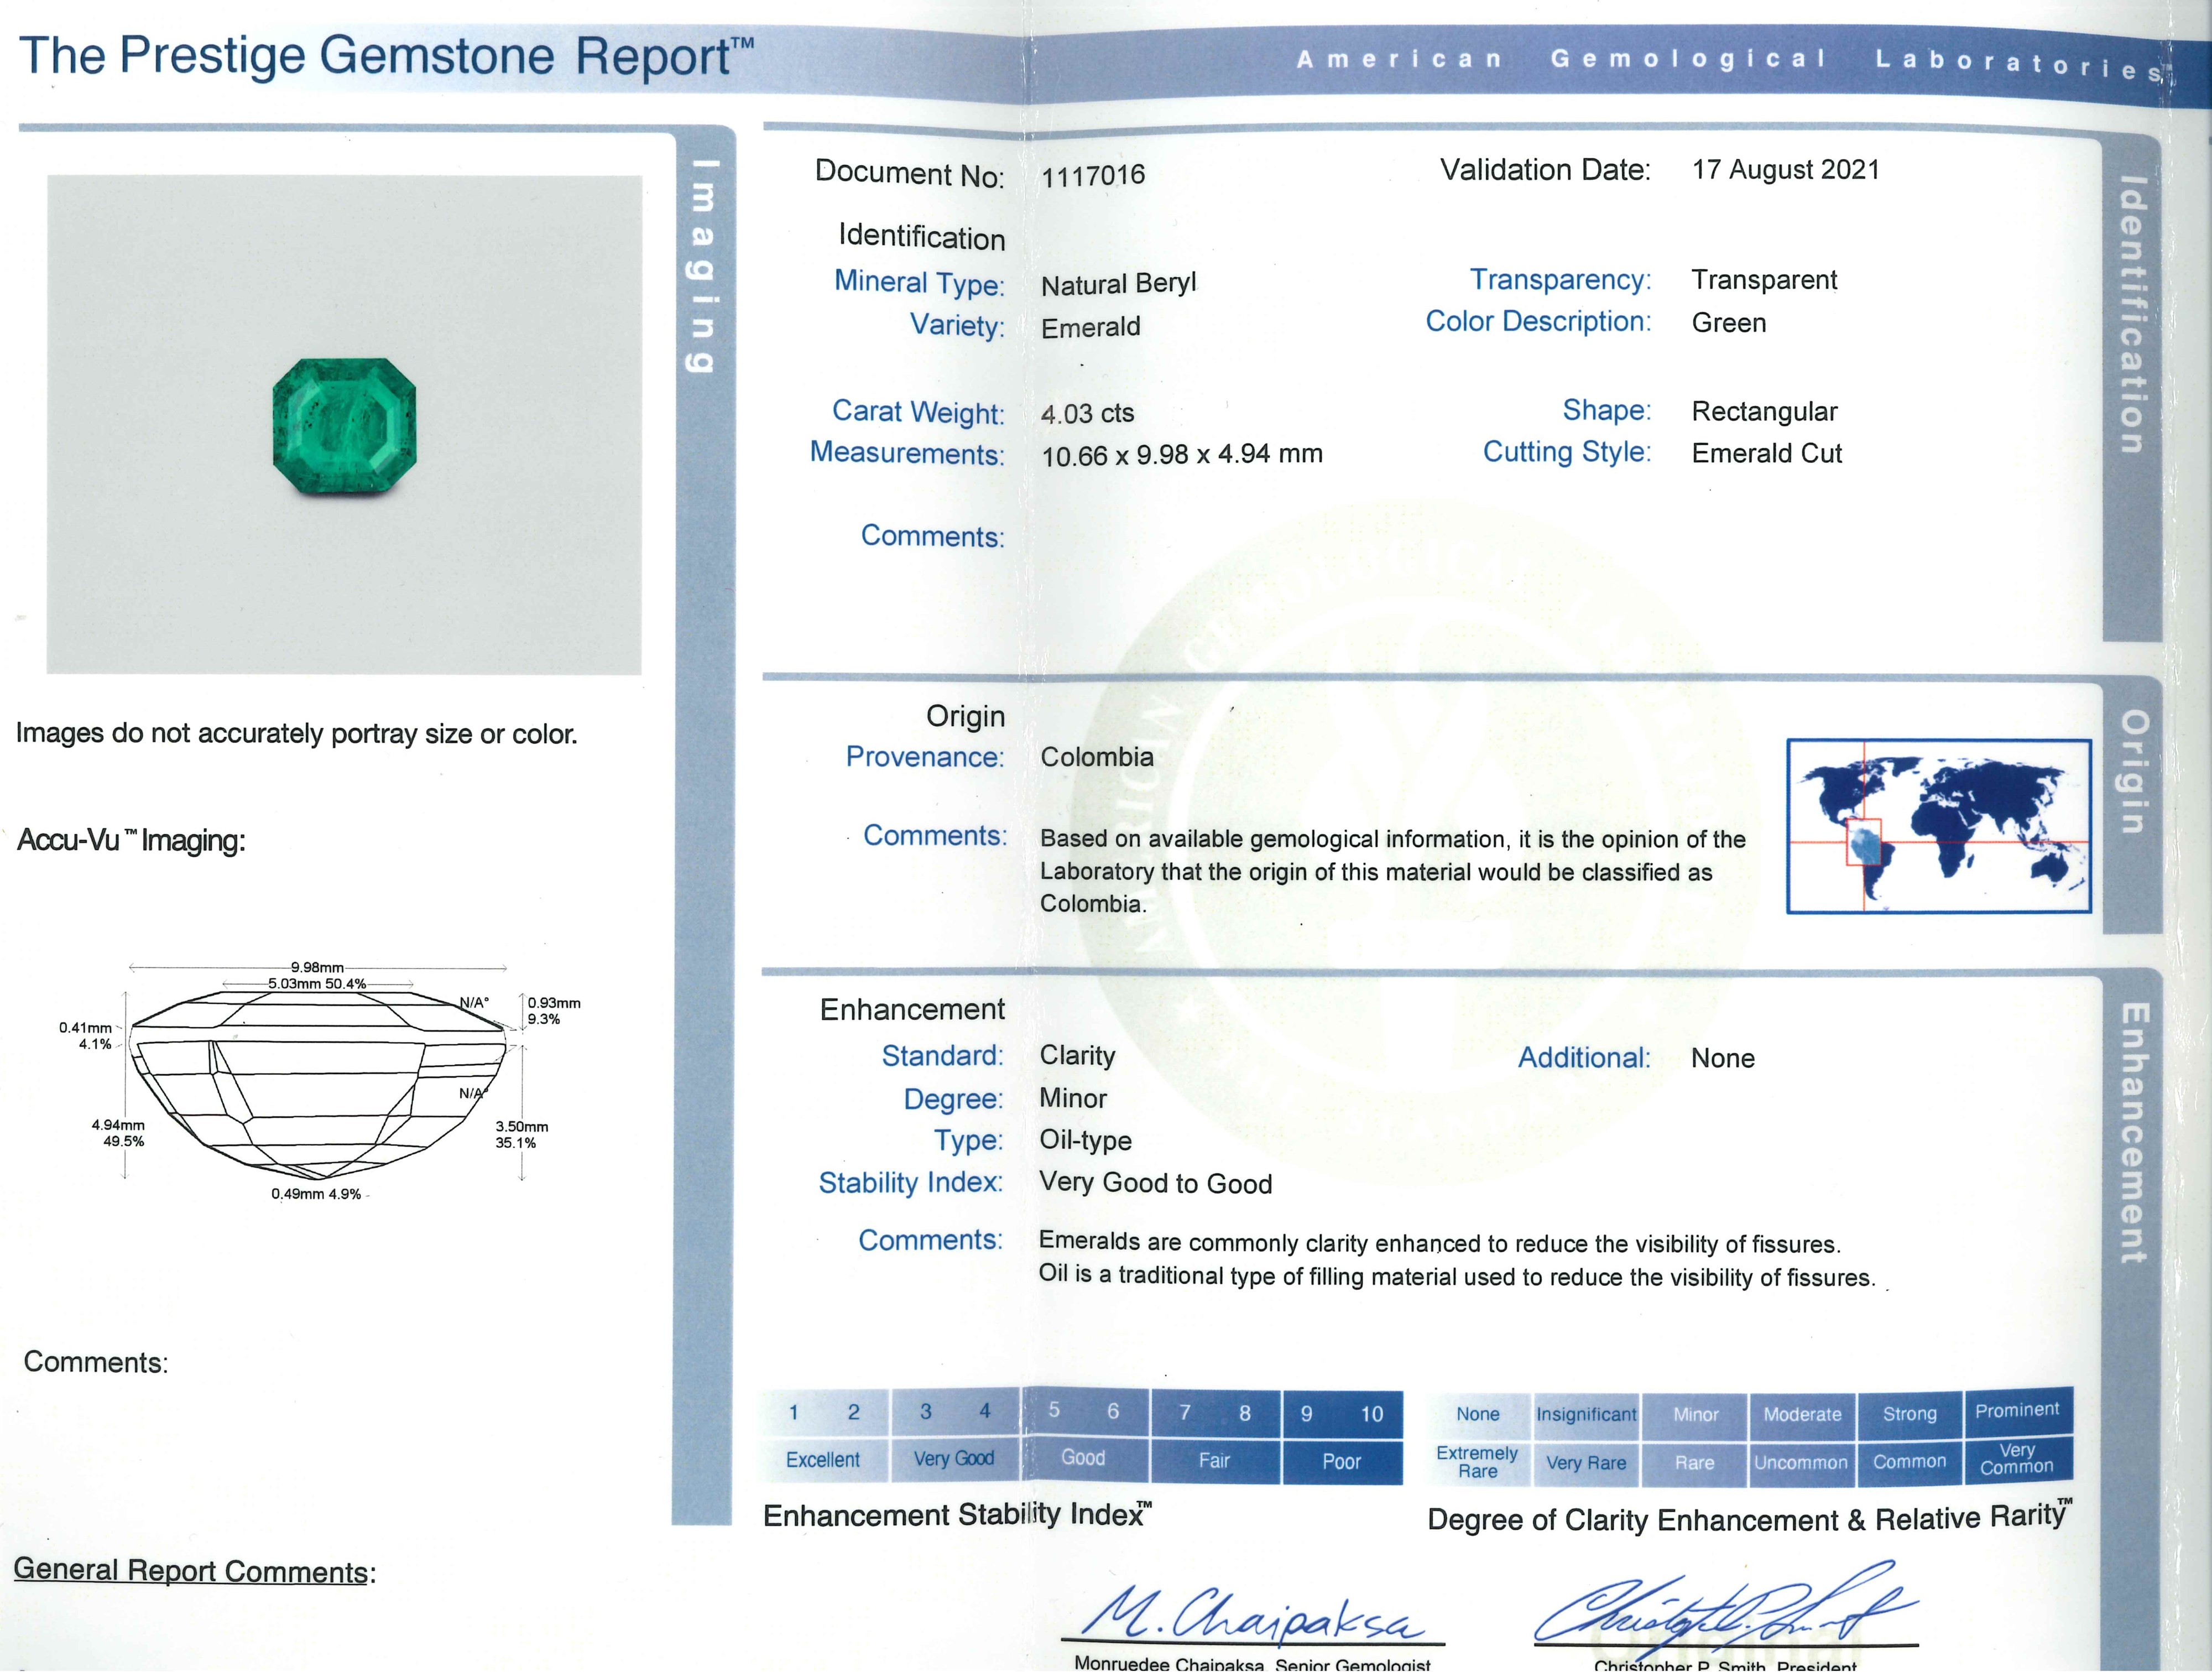Click the validation date 17 August 2021
2212x1672 pixels.
pos(1785,170)
